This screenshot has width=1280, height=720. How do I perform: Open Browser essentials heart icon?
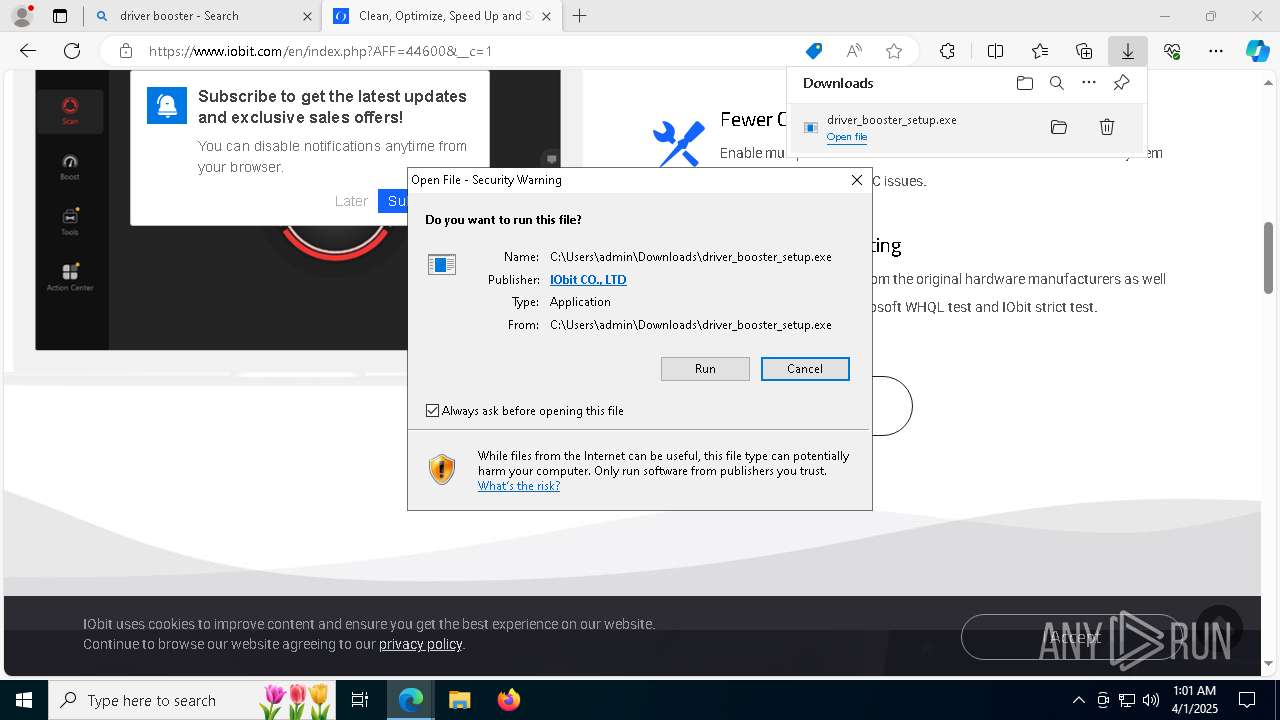click(x=1172, y=51)
